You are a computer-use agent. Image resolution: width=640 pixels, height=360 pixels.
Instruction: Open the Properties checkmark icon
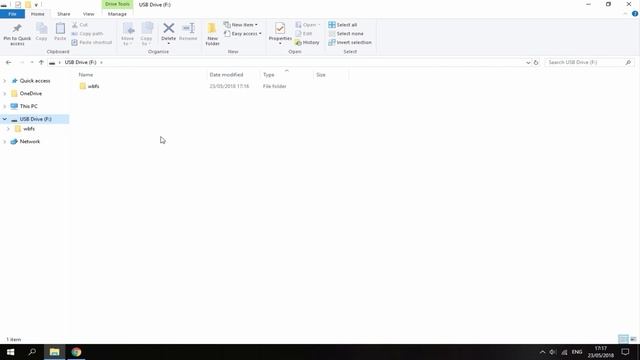click(280, 28)
